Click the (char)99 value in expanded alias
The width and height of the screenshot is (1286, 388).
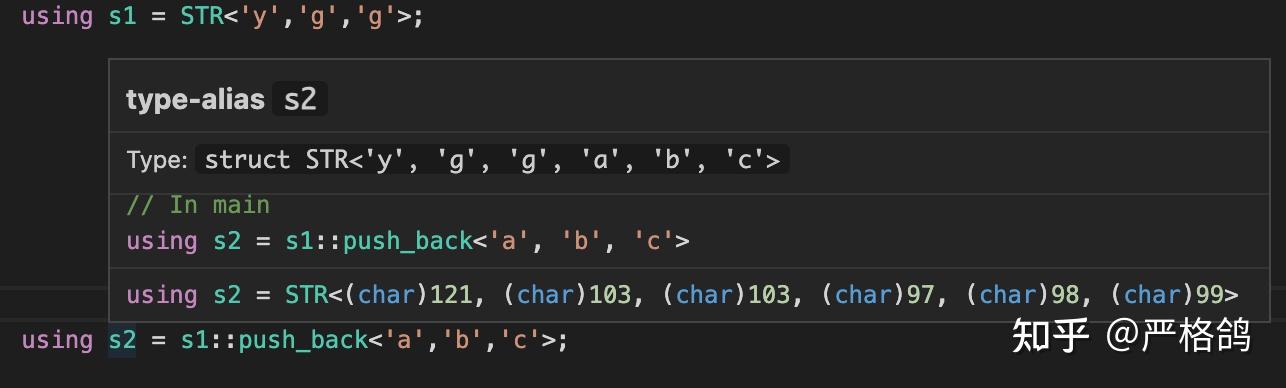coord(1167,295)
